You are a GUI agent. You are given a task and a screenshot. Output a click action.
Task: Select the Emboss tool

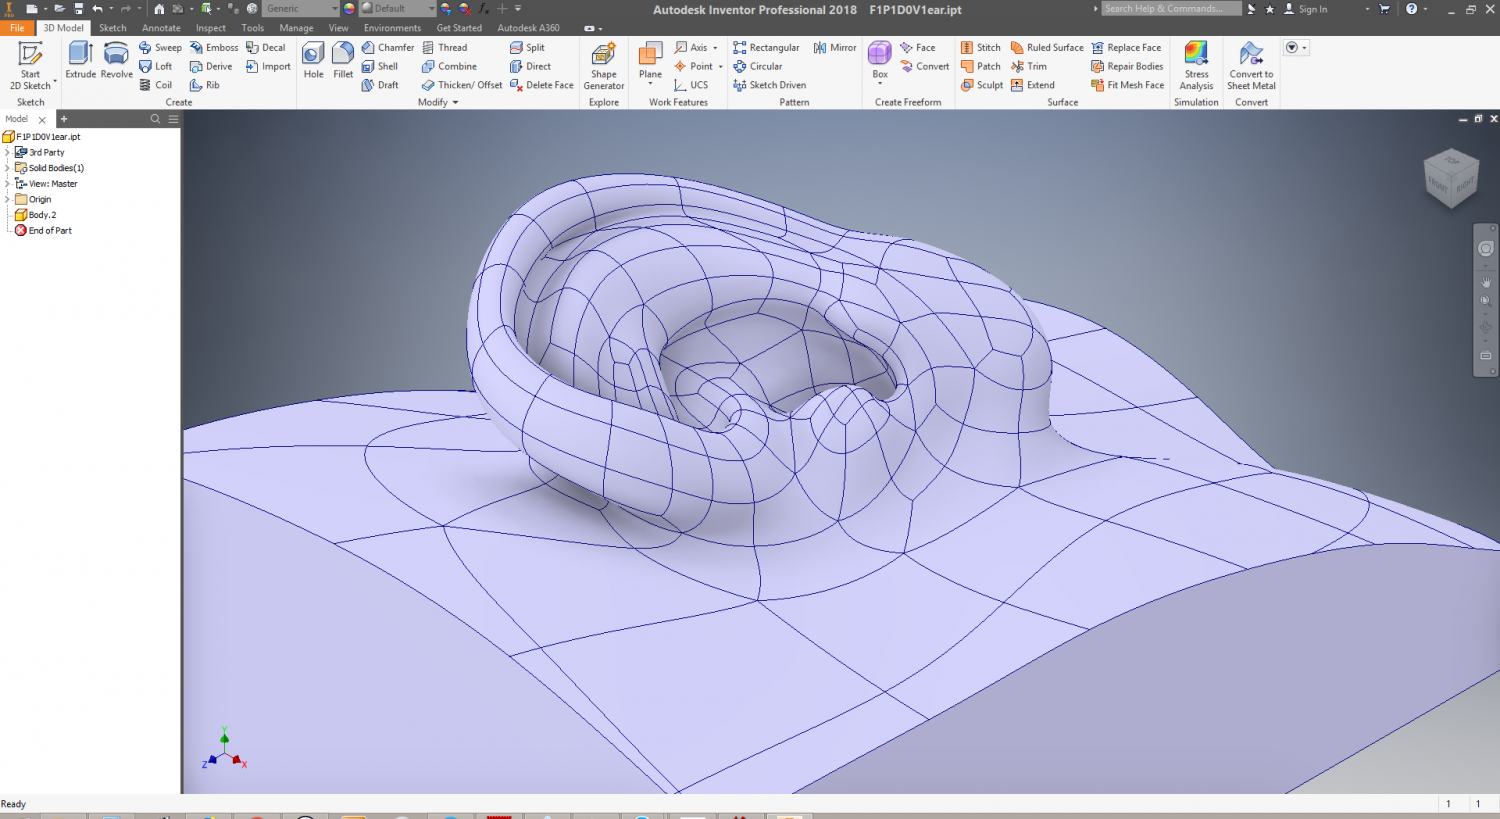coord(214,47)
